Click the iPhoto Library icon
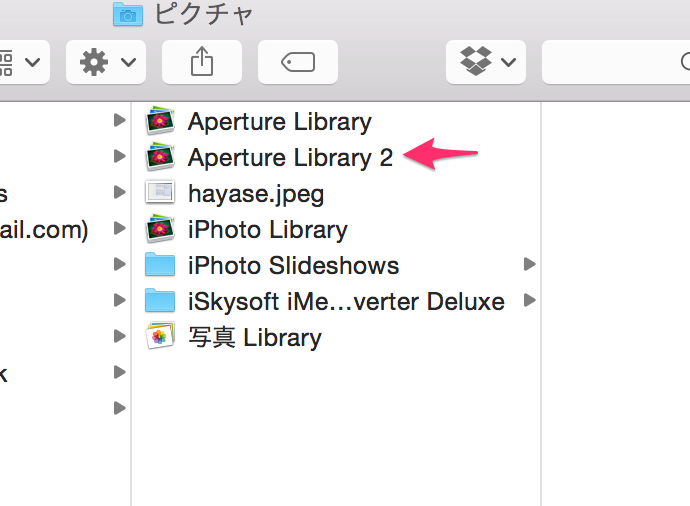Viewport: 690px width, 506px height. pyautogui.click(x=160, y=229)
